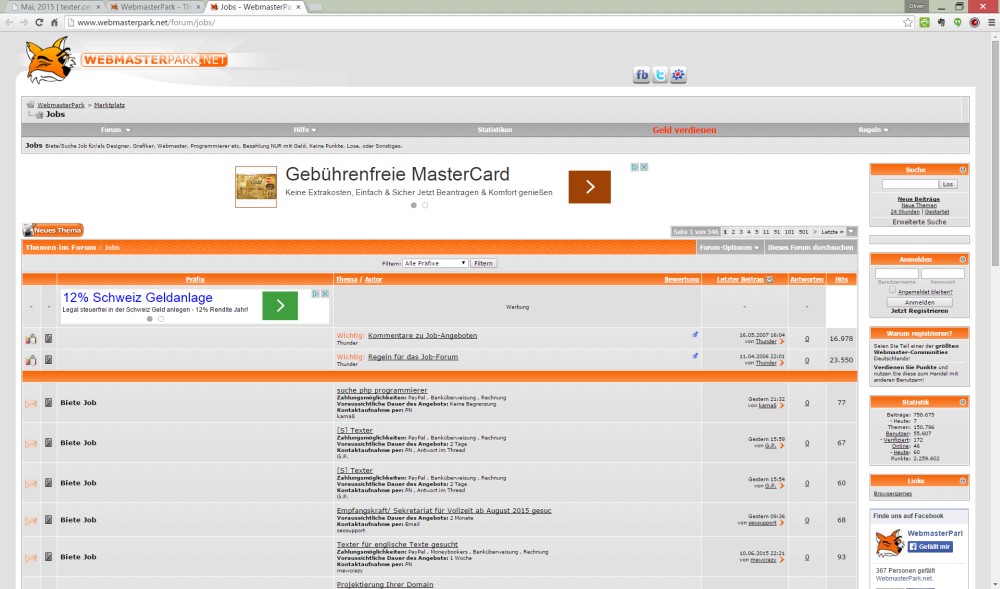Click the bookmark star in address bar
The height and width of the screenshot is (589, 1000).
908,22
